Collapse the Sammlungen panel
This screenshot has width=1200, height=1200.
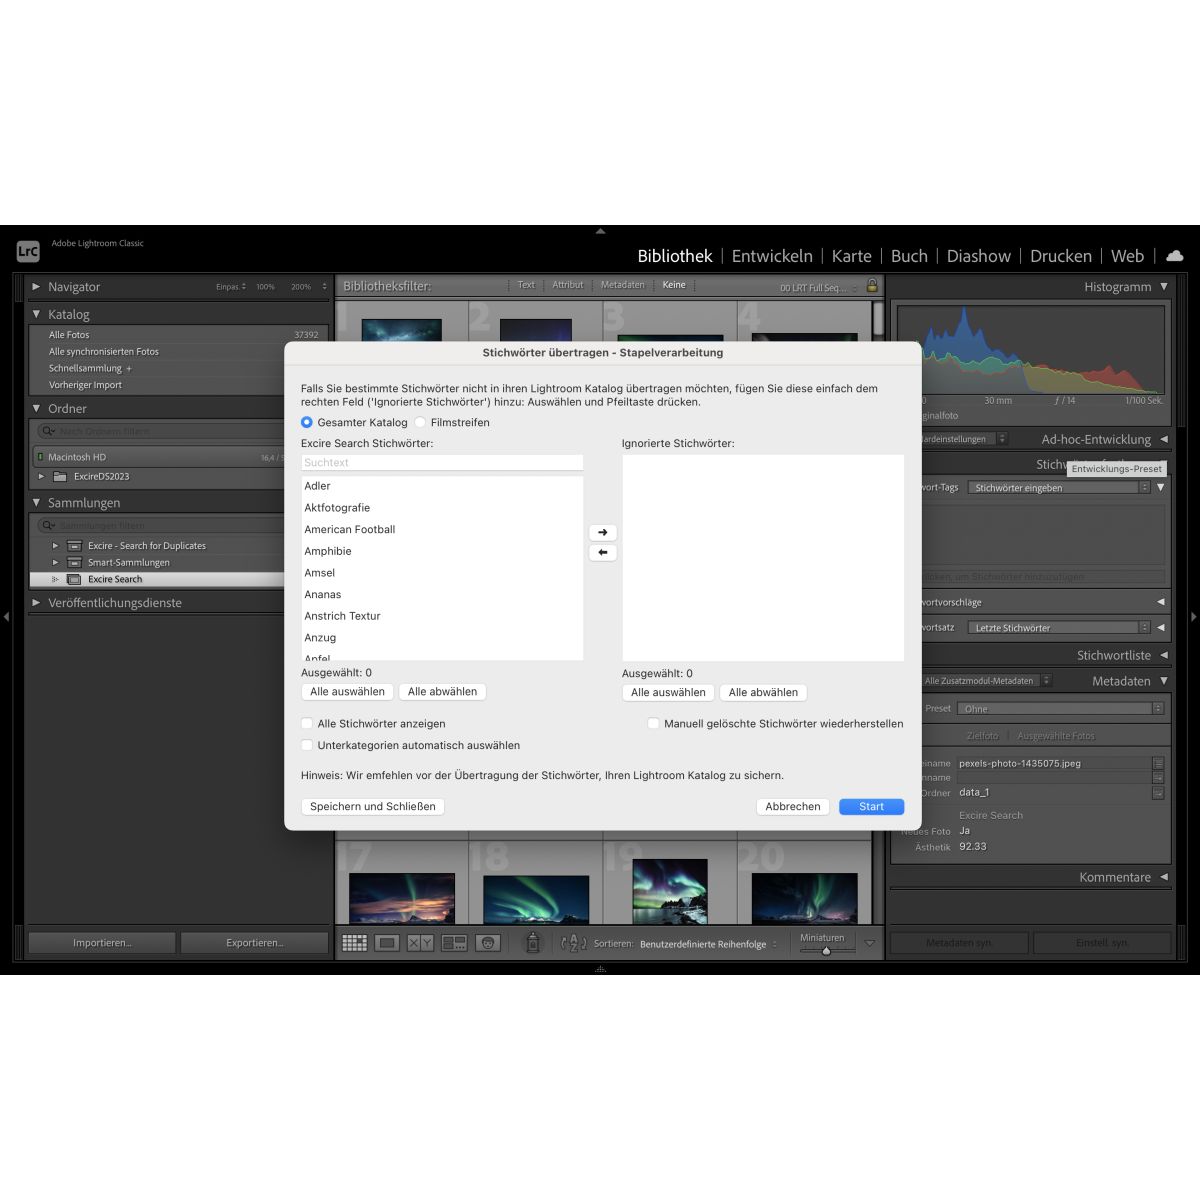37,503
